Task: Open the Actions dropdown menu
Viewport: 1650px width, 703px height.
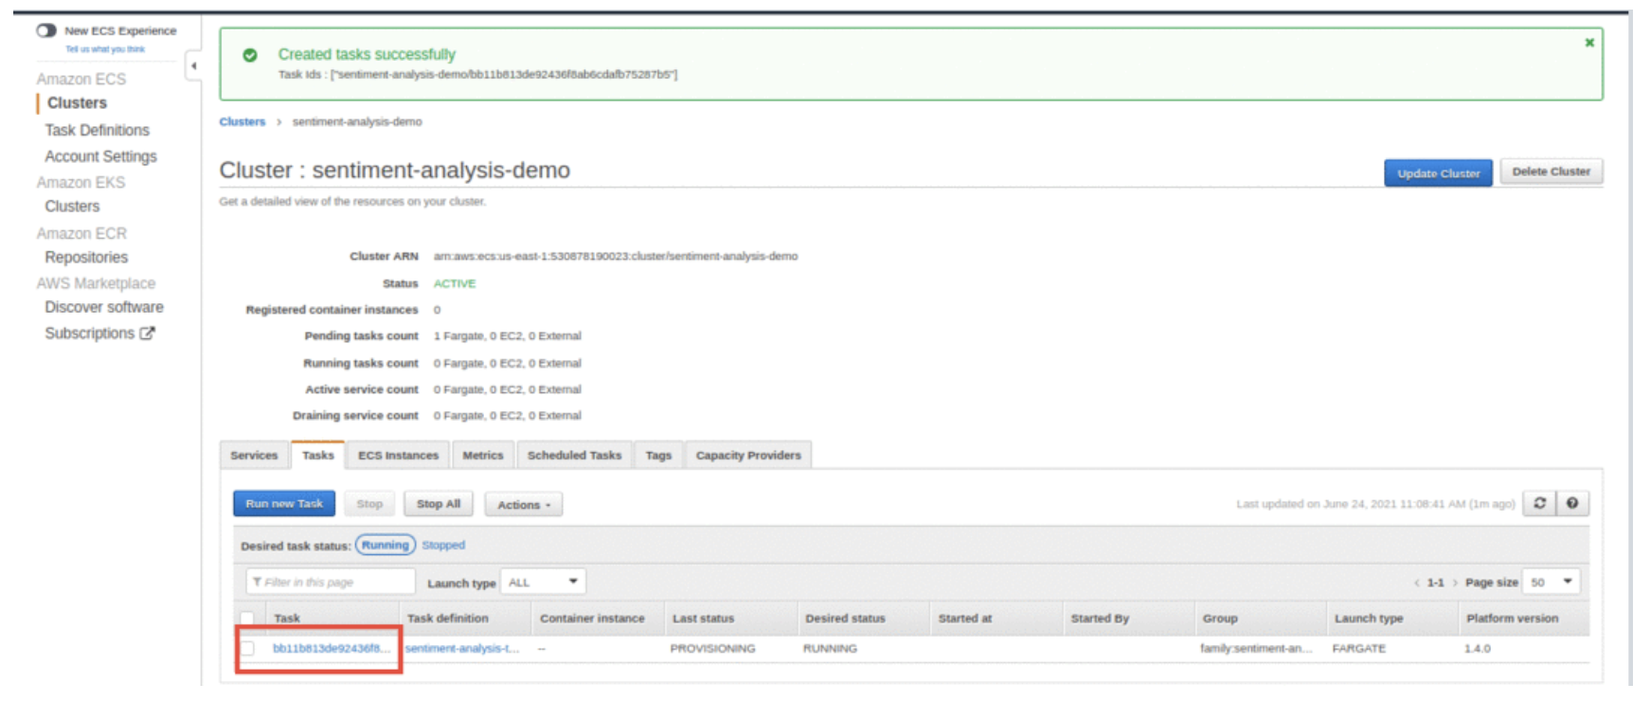Action: (x=524, y=505)
